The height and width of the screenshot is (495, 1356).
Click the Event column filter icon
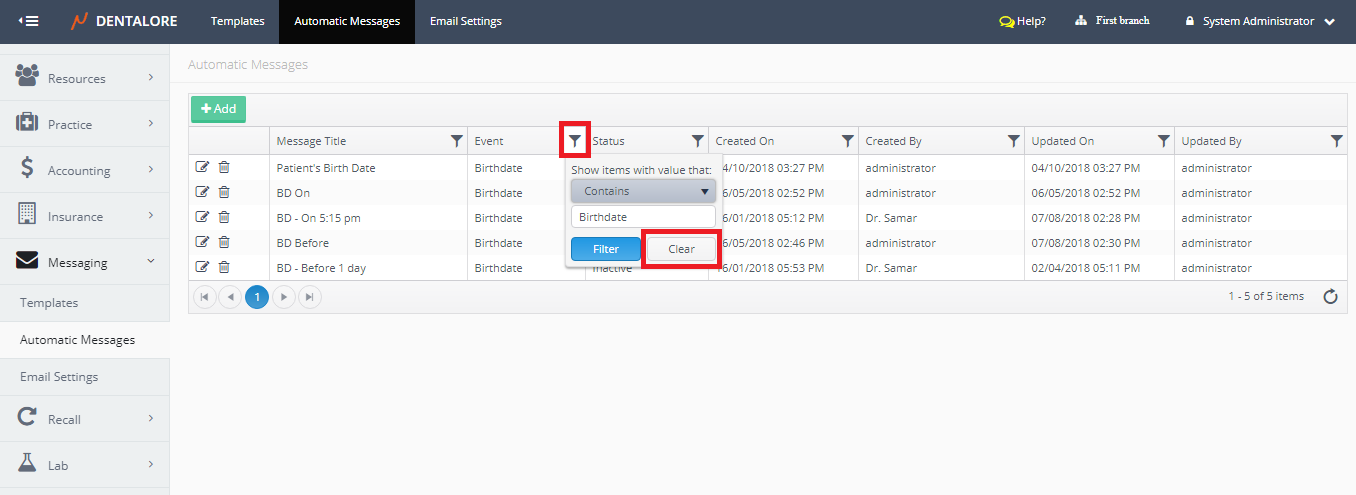pyautogui.click(x=574, y=141)
